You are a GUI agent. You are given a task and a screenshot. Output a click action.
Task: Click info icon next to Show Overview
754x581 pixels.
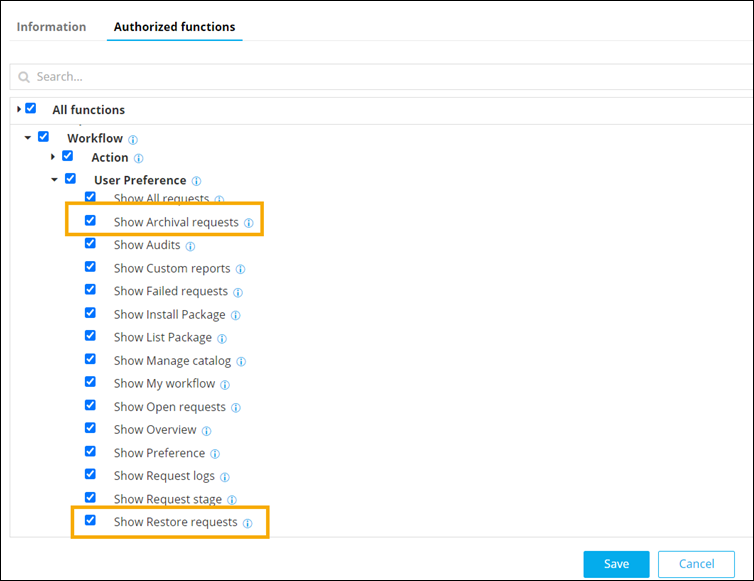pyautogui.click(x=206, y=431)
